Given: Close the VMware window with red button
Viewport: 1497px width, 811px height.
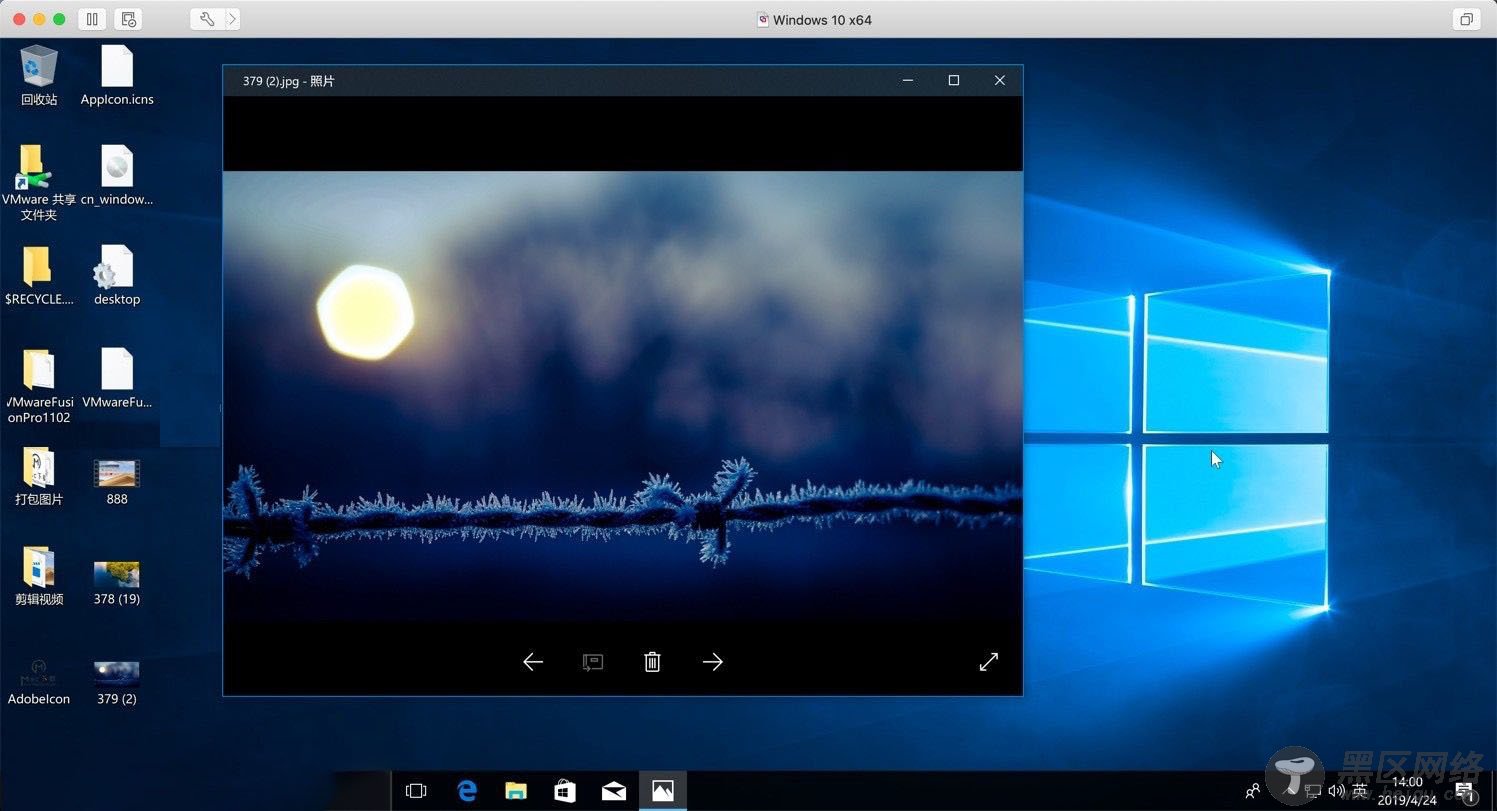Looking at the screenshot, I should click(x=19, y=19).
